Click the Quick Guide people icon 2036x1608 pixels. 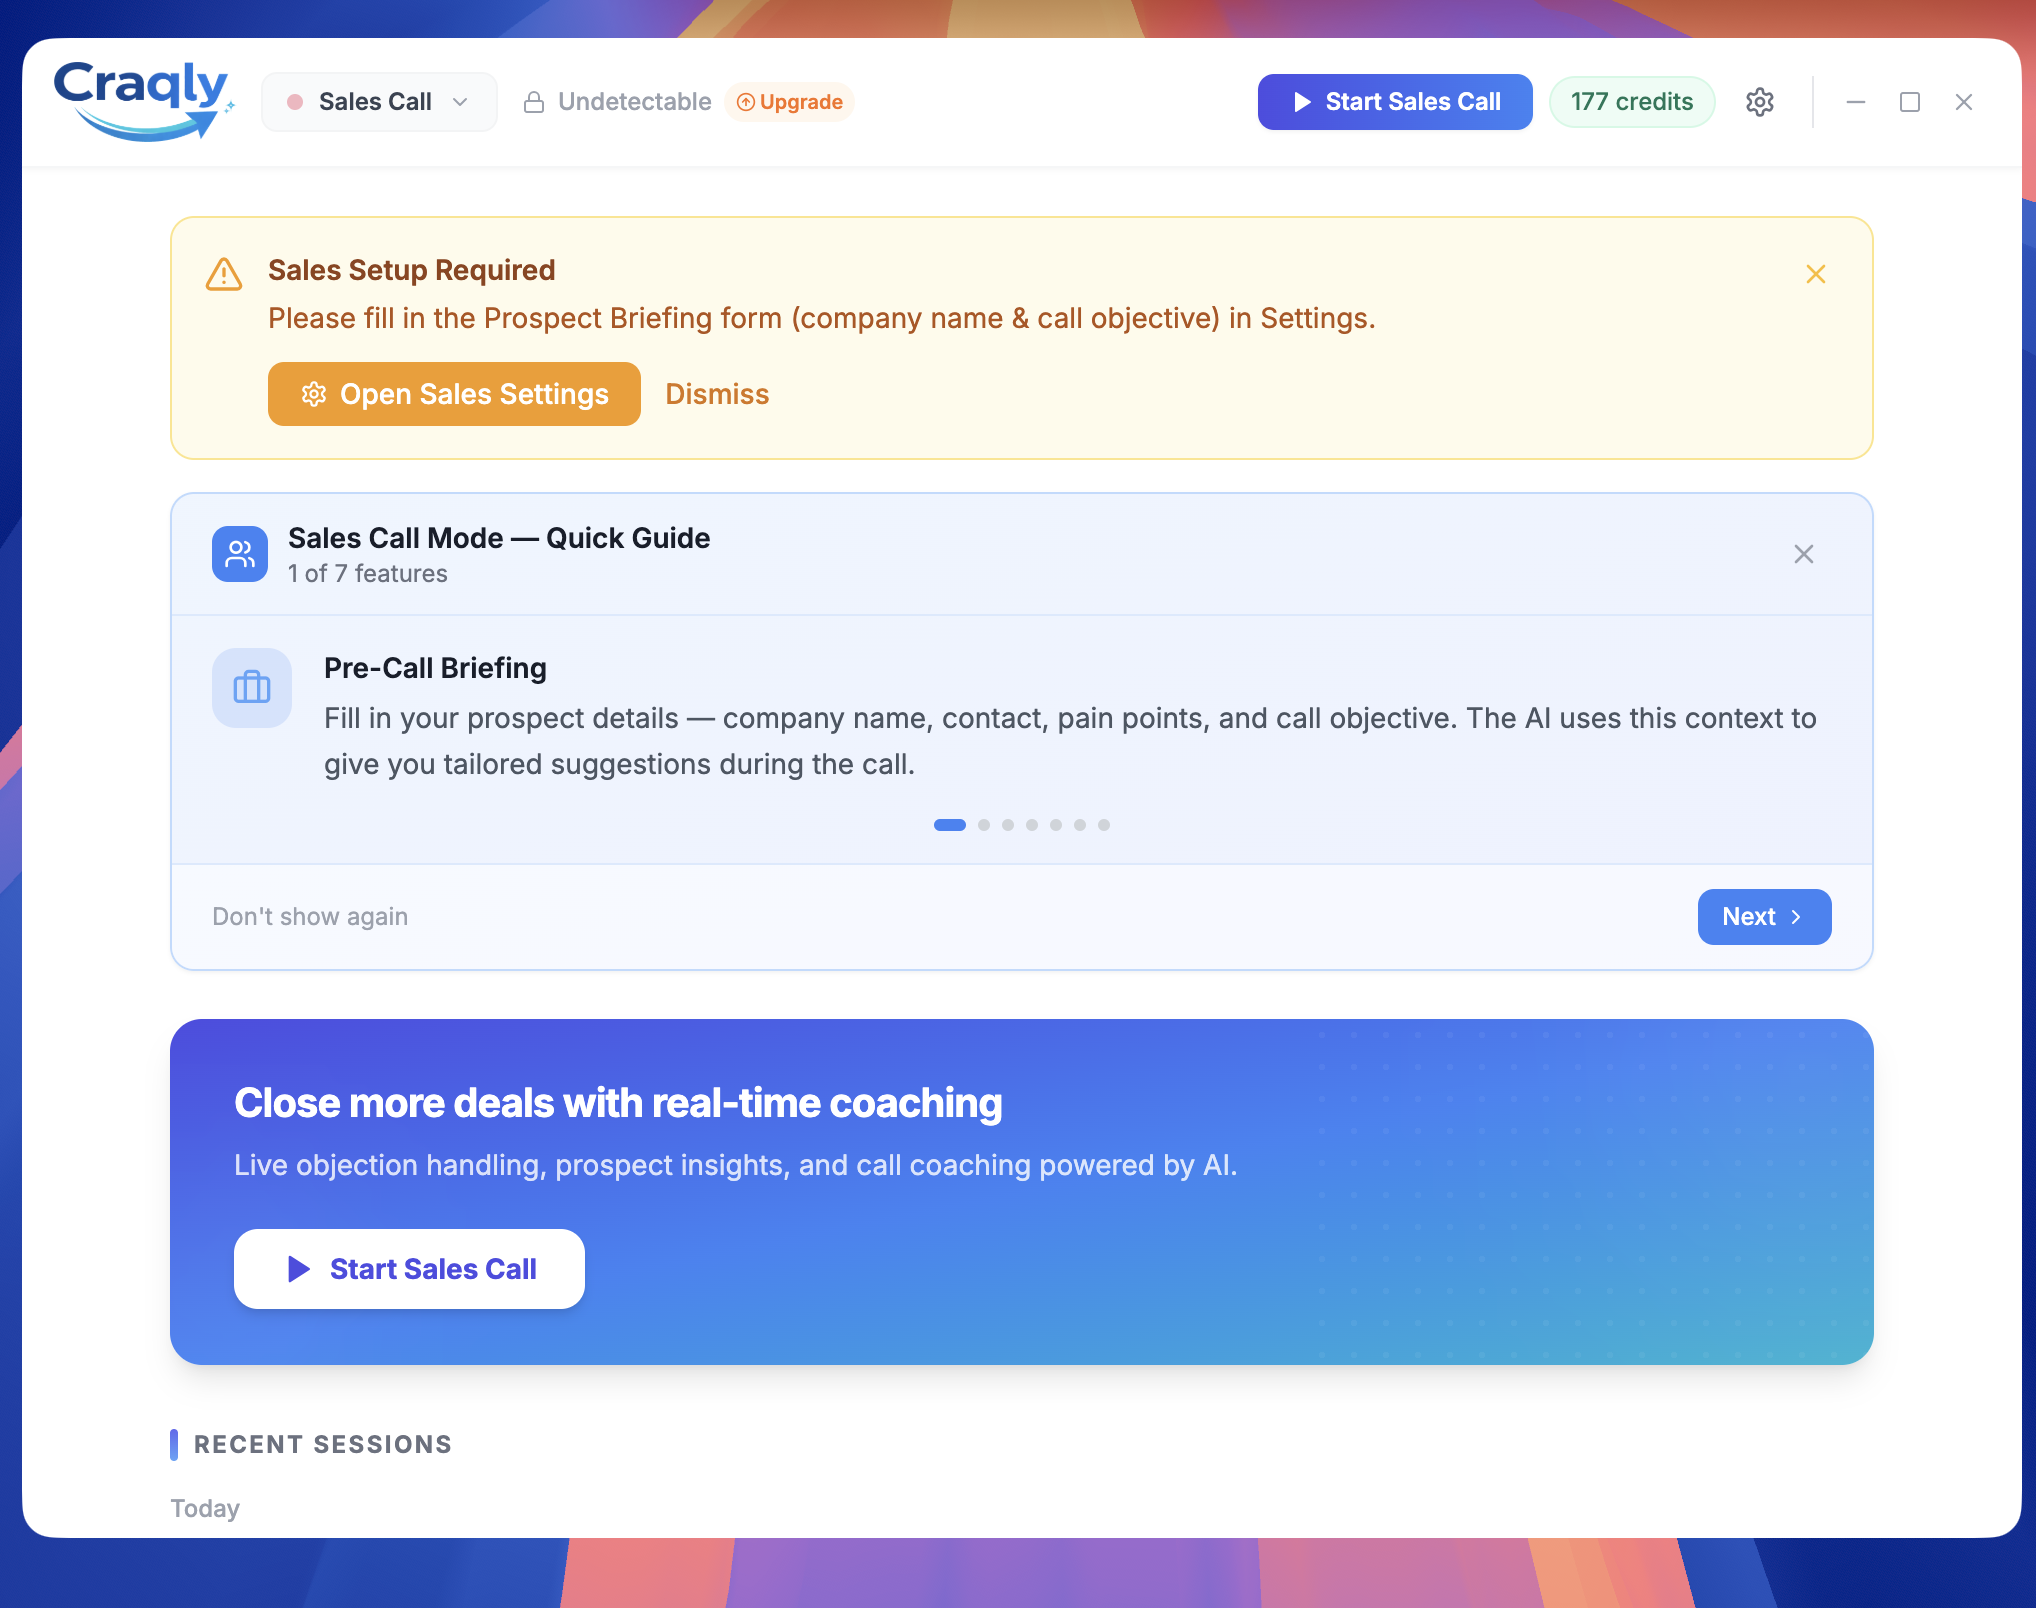click(240, 554)
